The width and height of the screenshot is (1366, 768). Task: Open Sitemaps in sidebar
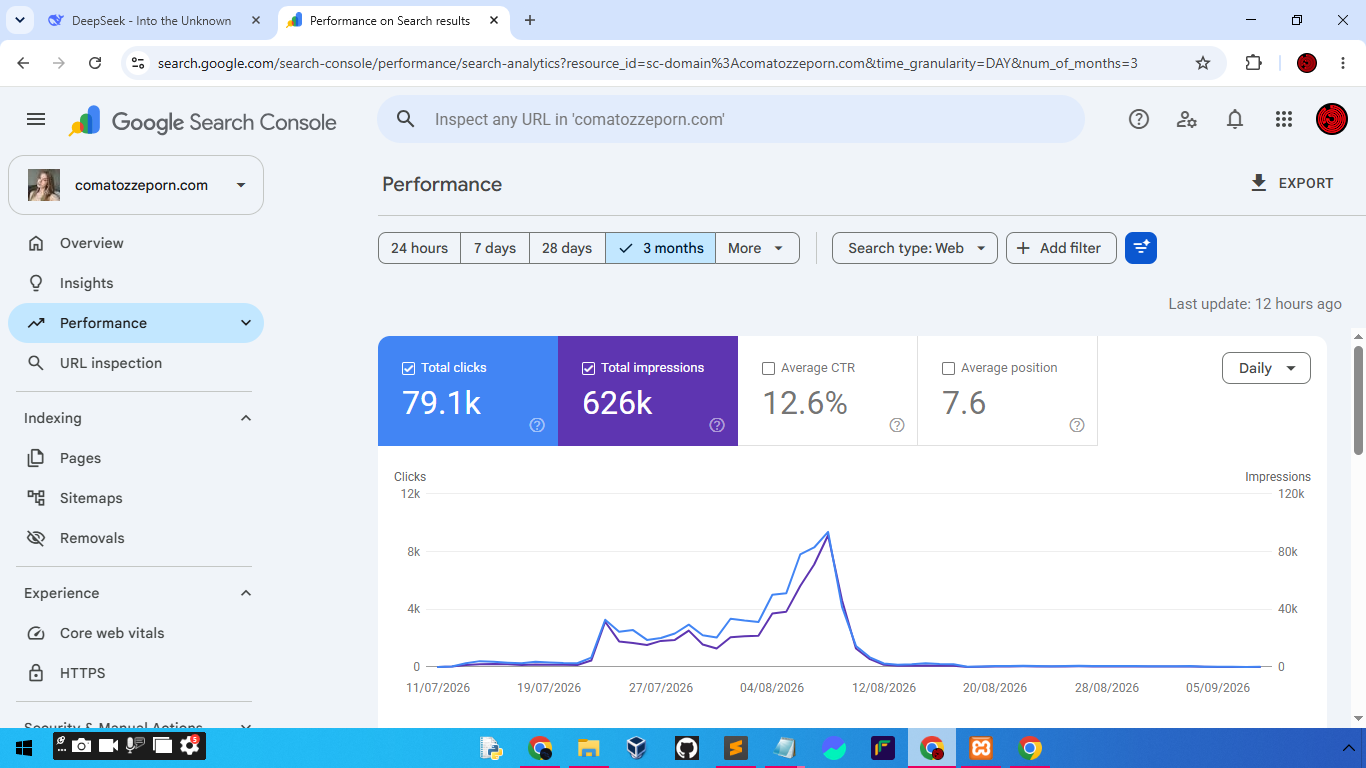(x=136, y=498)
